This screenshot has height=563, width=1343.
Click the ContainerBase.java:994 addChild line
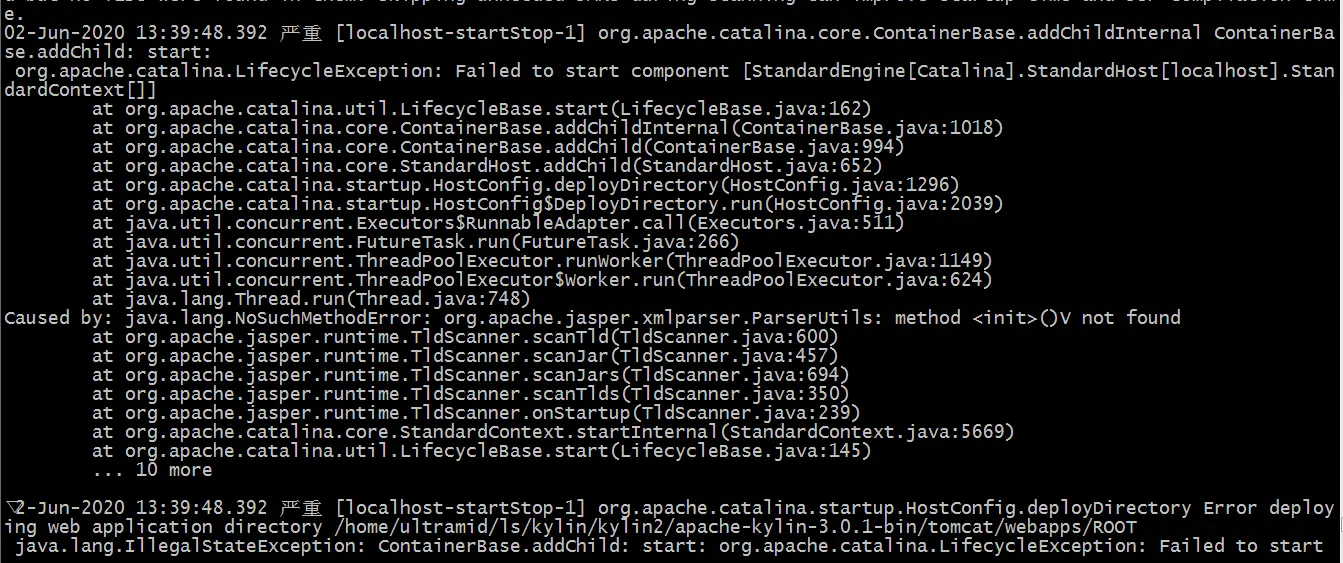499,147
